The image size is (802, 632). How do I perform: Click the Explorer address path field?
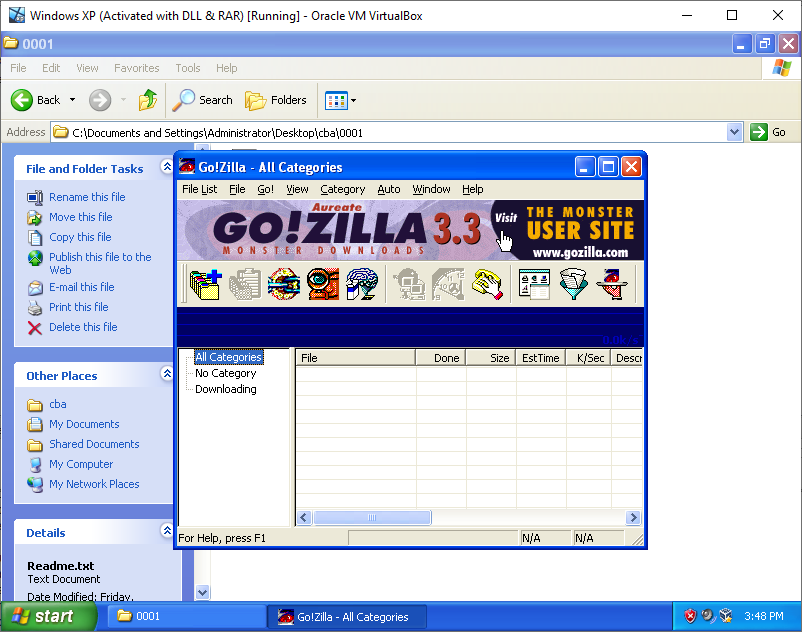point(389,132)
